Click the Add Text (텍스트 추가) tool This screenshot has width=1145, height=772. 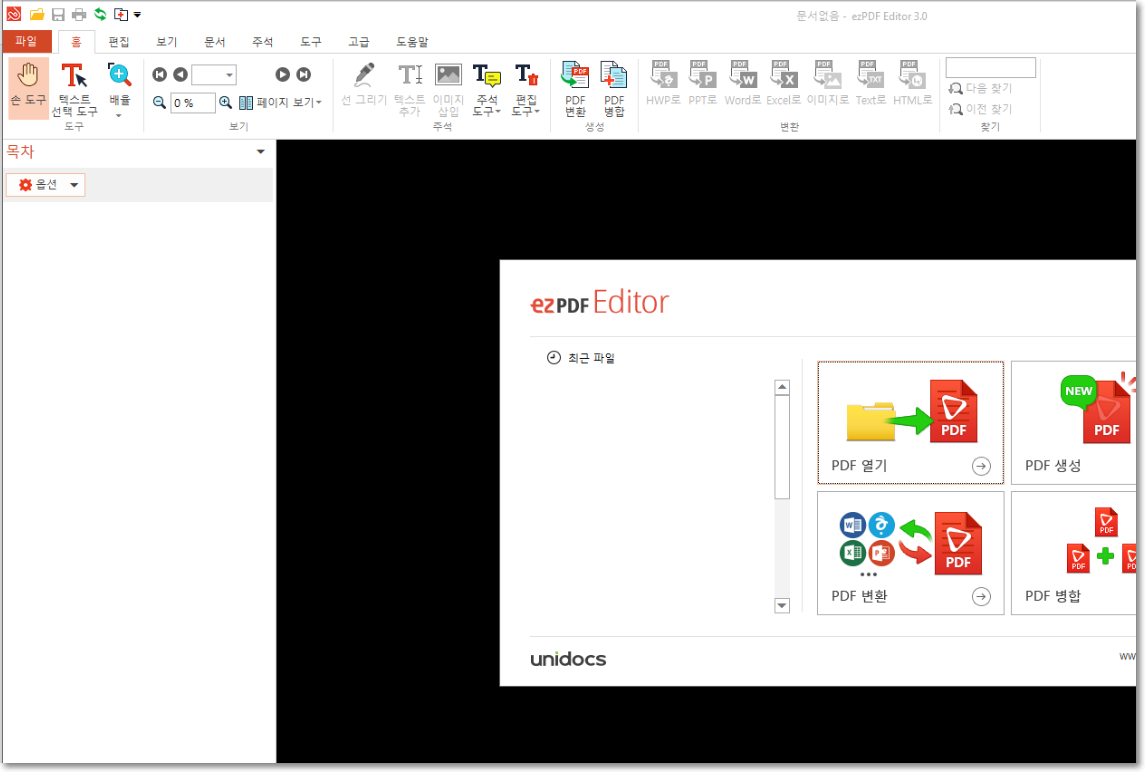tap(410, 89)
